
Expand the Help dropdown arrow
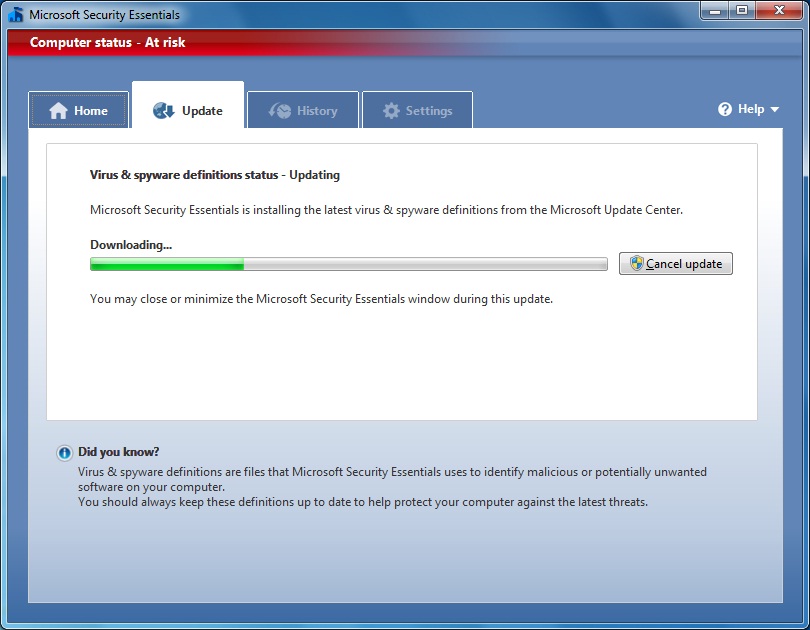coord(774,109)
